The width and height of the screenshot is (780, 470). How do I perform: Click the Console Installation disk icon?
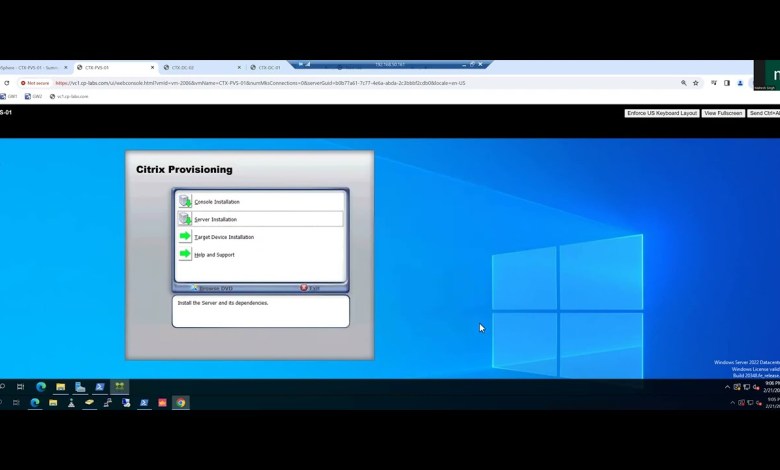point(185,201)
